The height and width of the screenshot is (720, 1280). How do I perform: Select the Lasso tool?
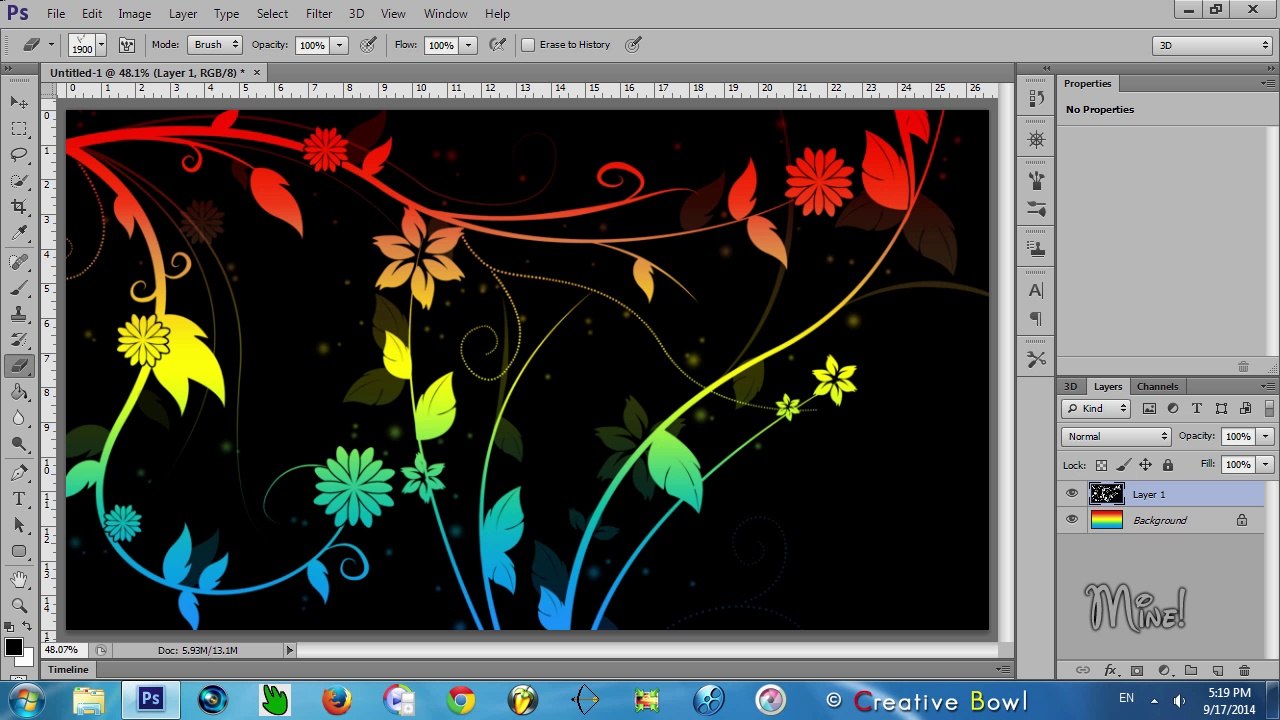click(x=19, y=155)
